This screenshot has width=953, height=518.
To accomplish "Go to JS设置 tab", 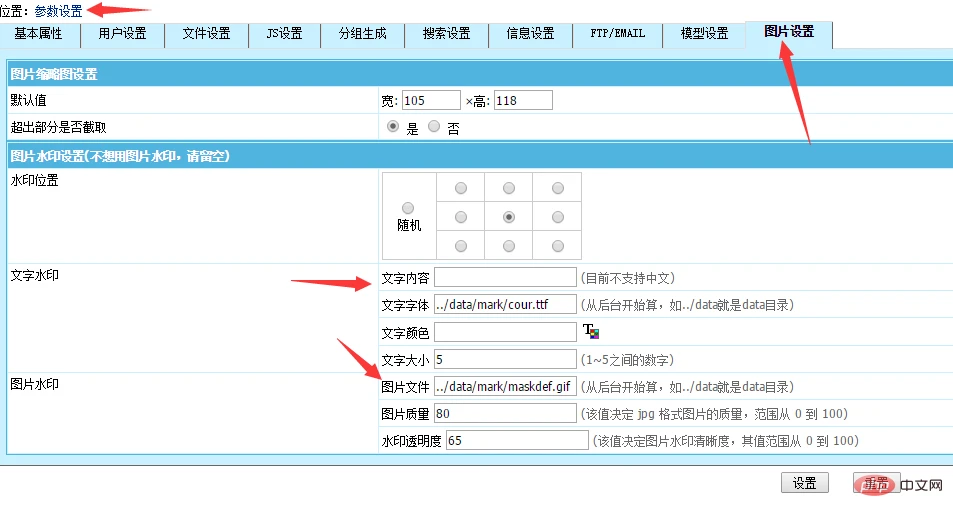I will click(x=284, y=34).
